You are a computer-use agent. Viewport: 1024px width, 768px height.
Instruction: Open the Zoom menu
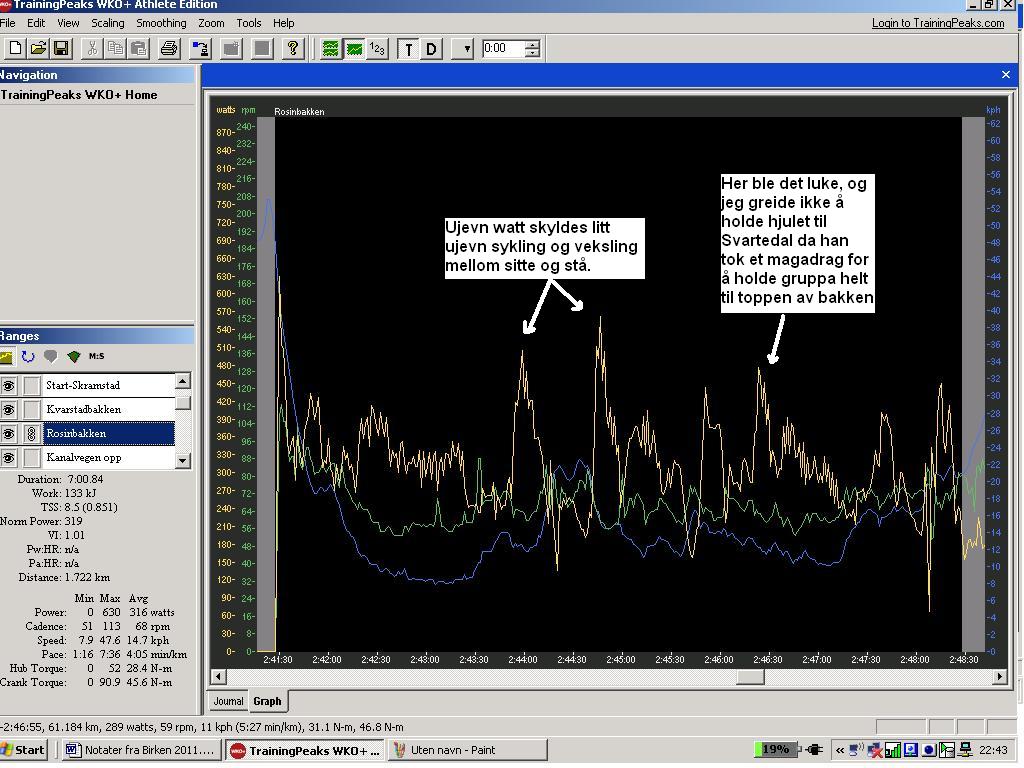tap(211, 23)
